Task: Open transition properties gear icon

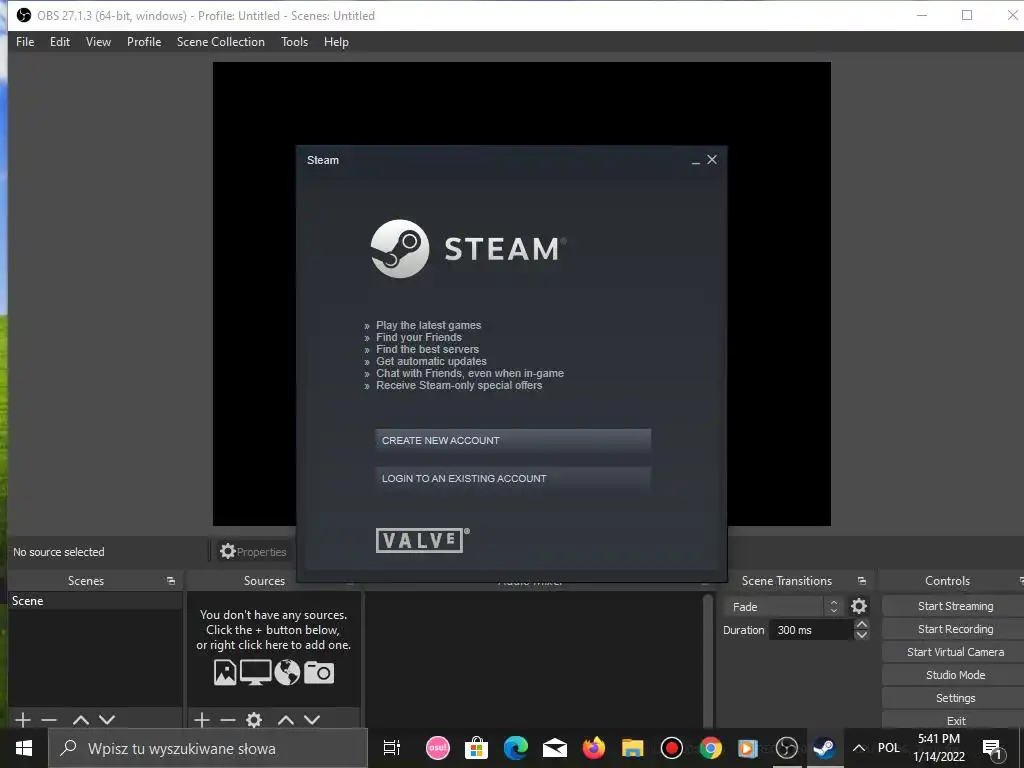Action: click(x=859, y=606)
